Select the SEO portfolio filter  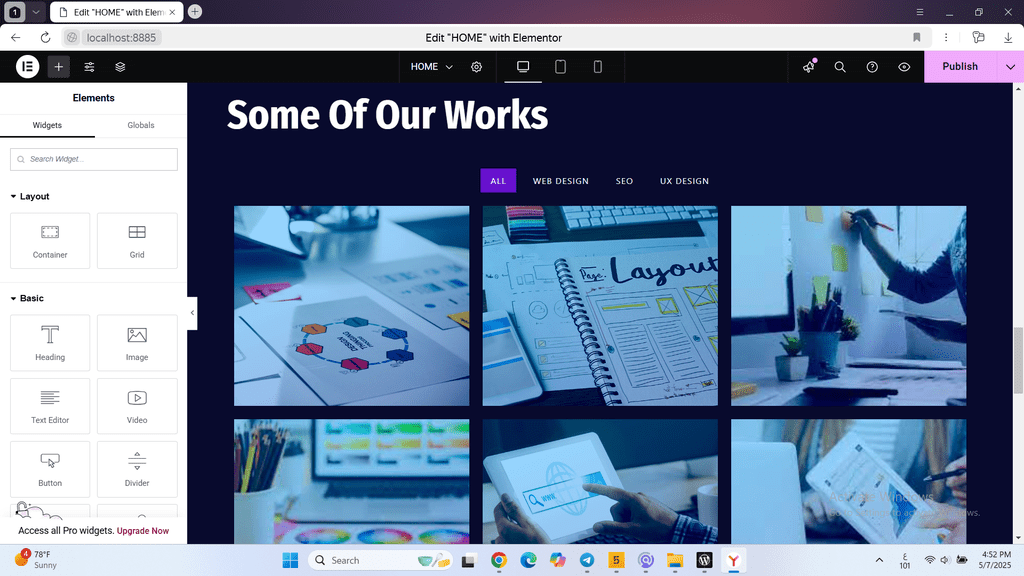click(624, 181)
